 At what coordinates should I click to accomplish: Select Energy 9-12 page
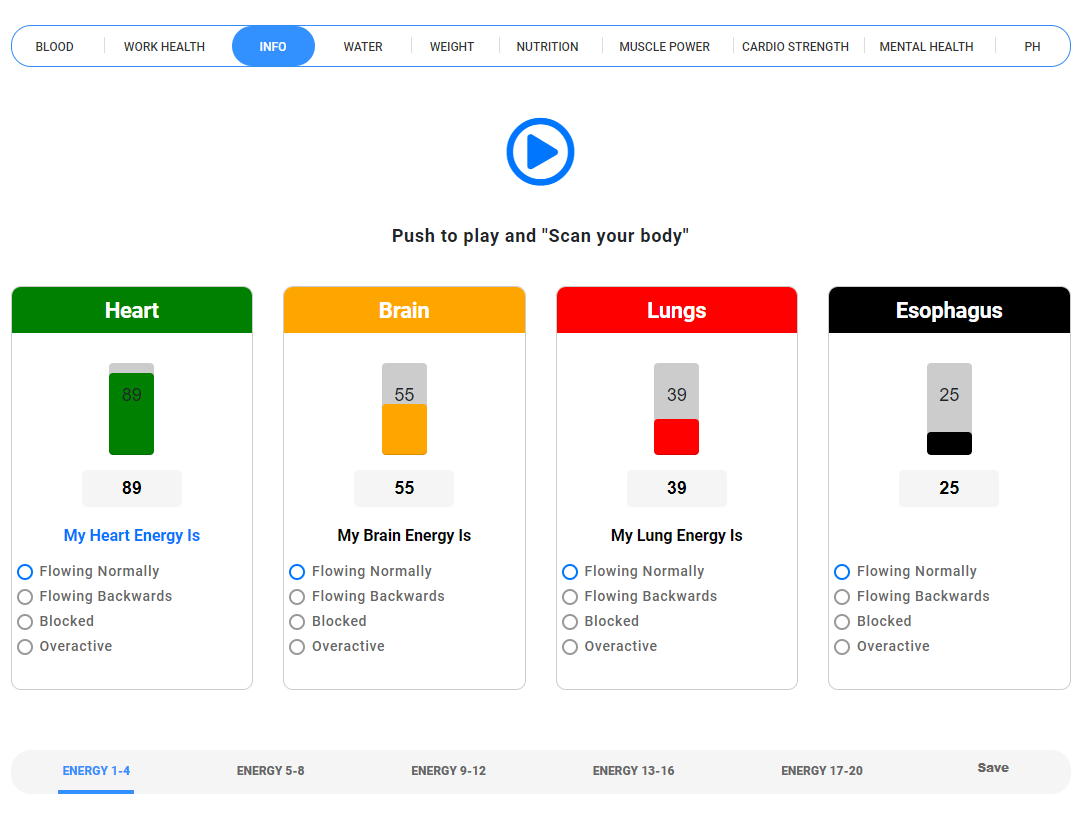click(x=448, y=771)
